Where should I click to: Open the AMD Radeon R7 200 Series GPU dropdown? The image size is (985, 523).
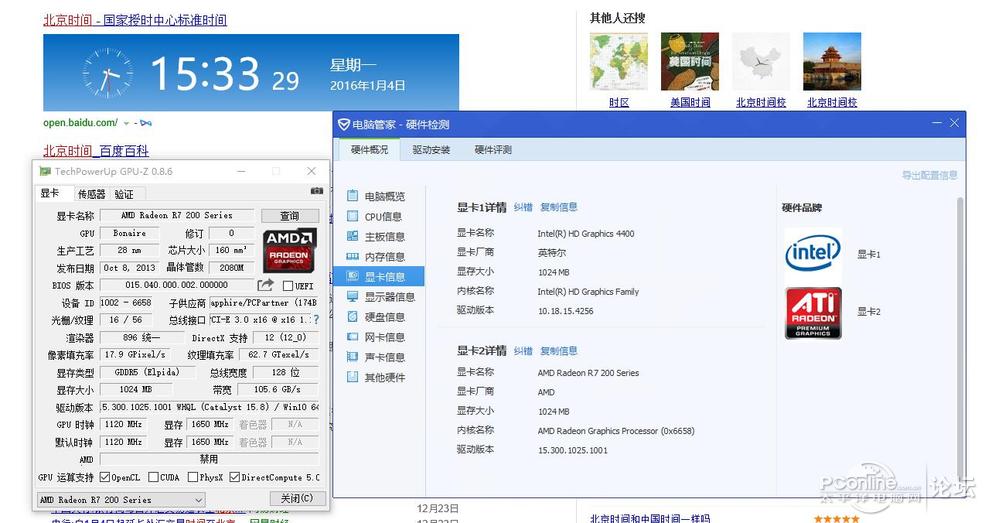pos(121,500)
